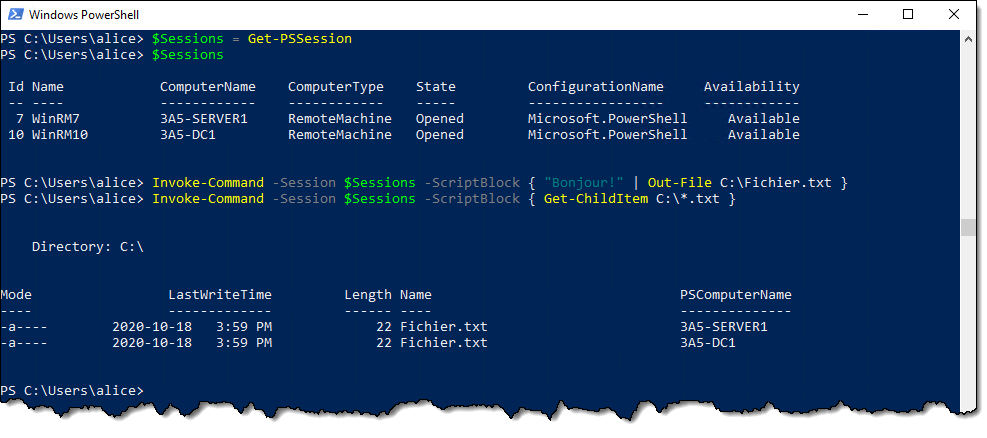The width and height of the screenshot is (987, 438).
Task: Click the Get-PSSession command text
Action: [300, 39]
